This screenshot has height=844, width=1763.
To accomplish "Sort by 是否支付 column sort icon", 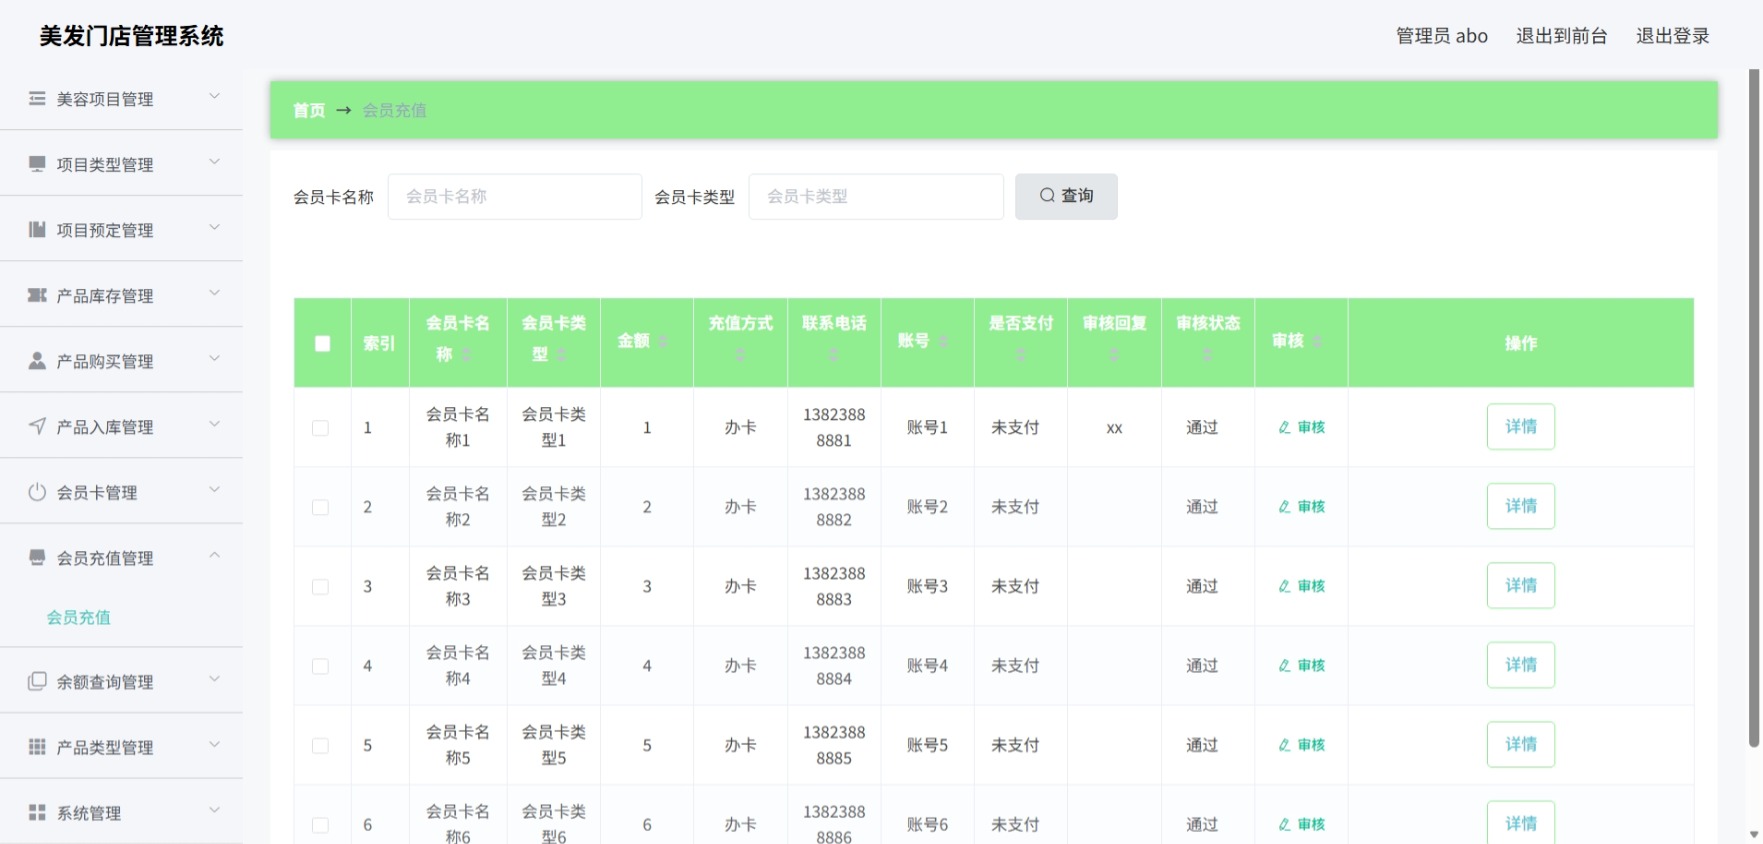I will (x=1021, y=355).
